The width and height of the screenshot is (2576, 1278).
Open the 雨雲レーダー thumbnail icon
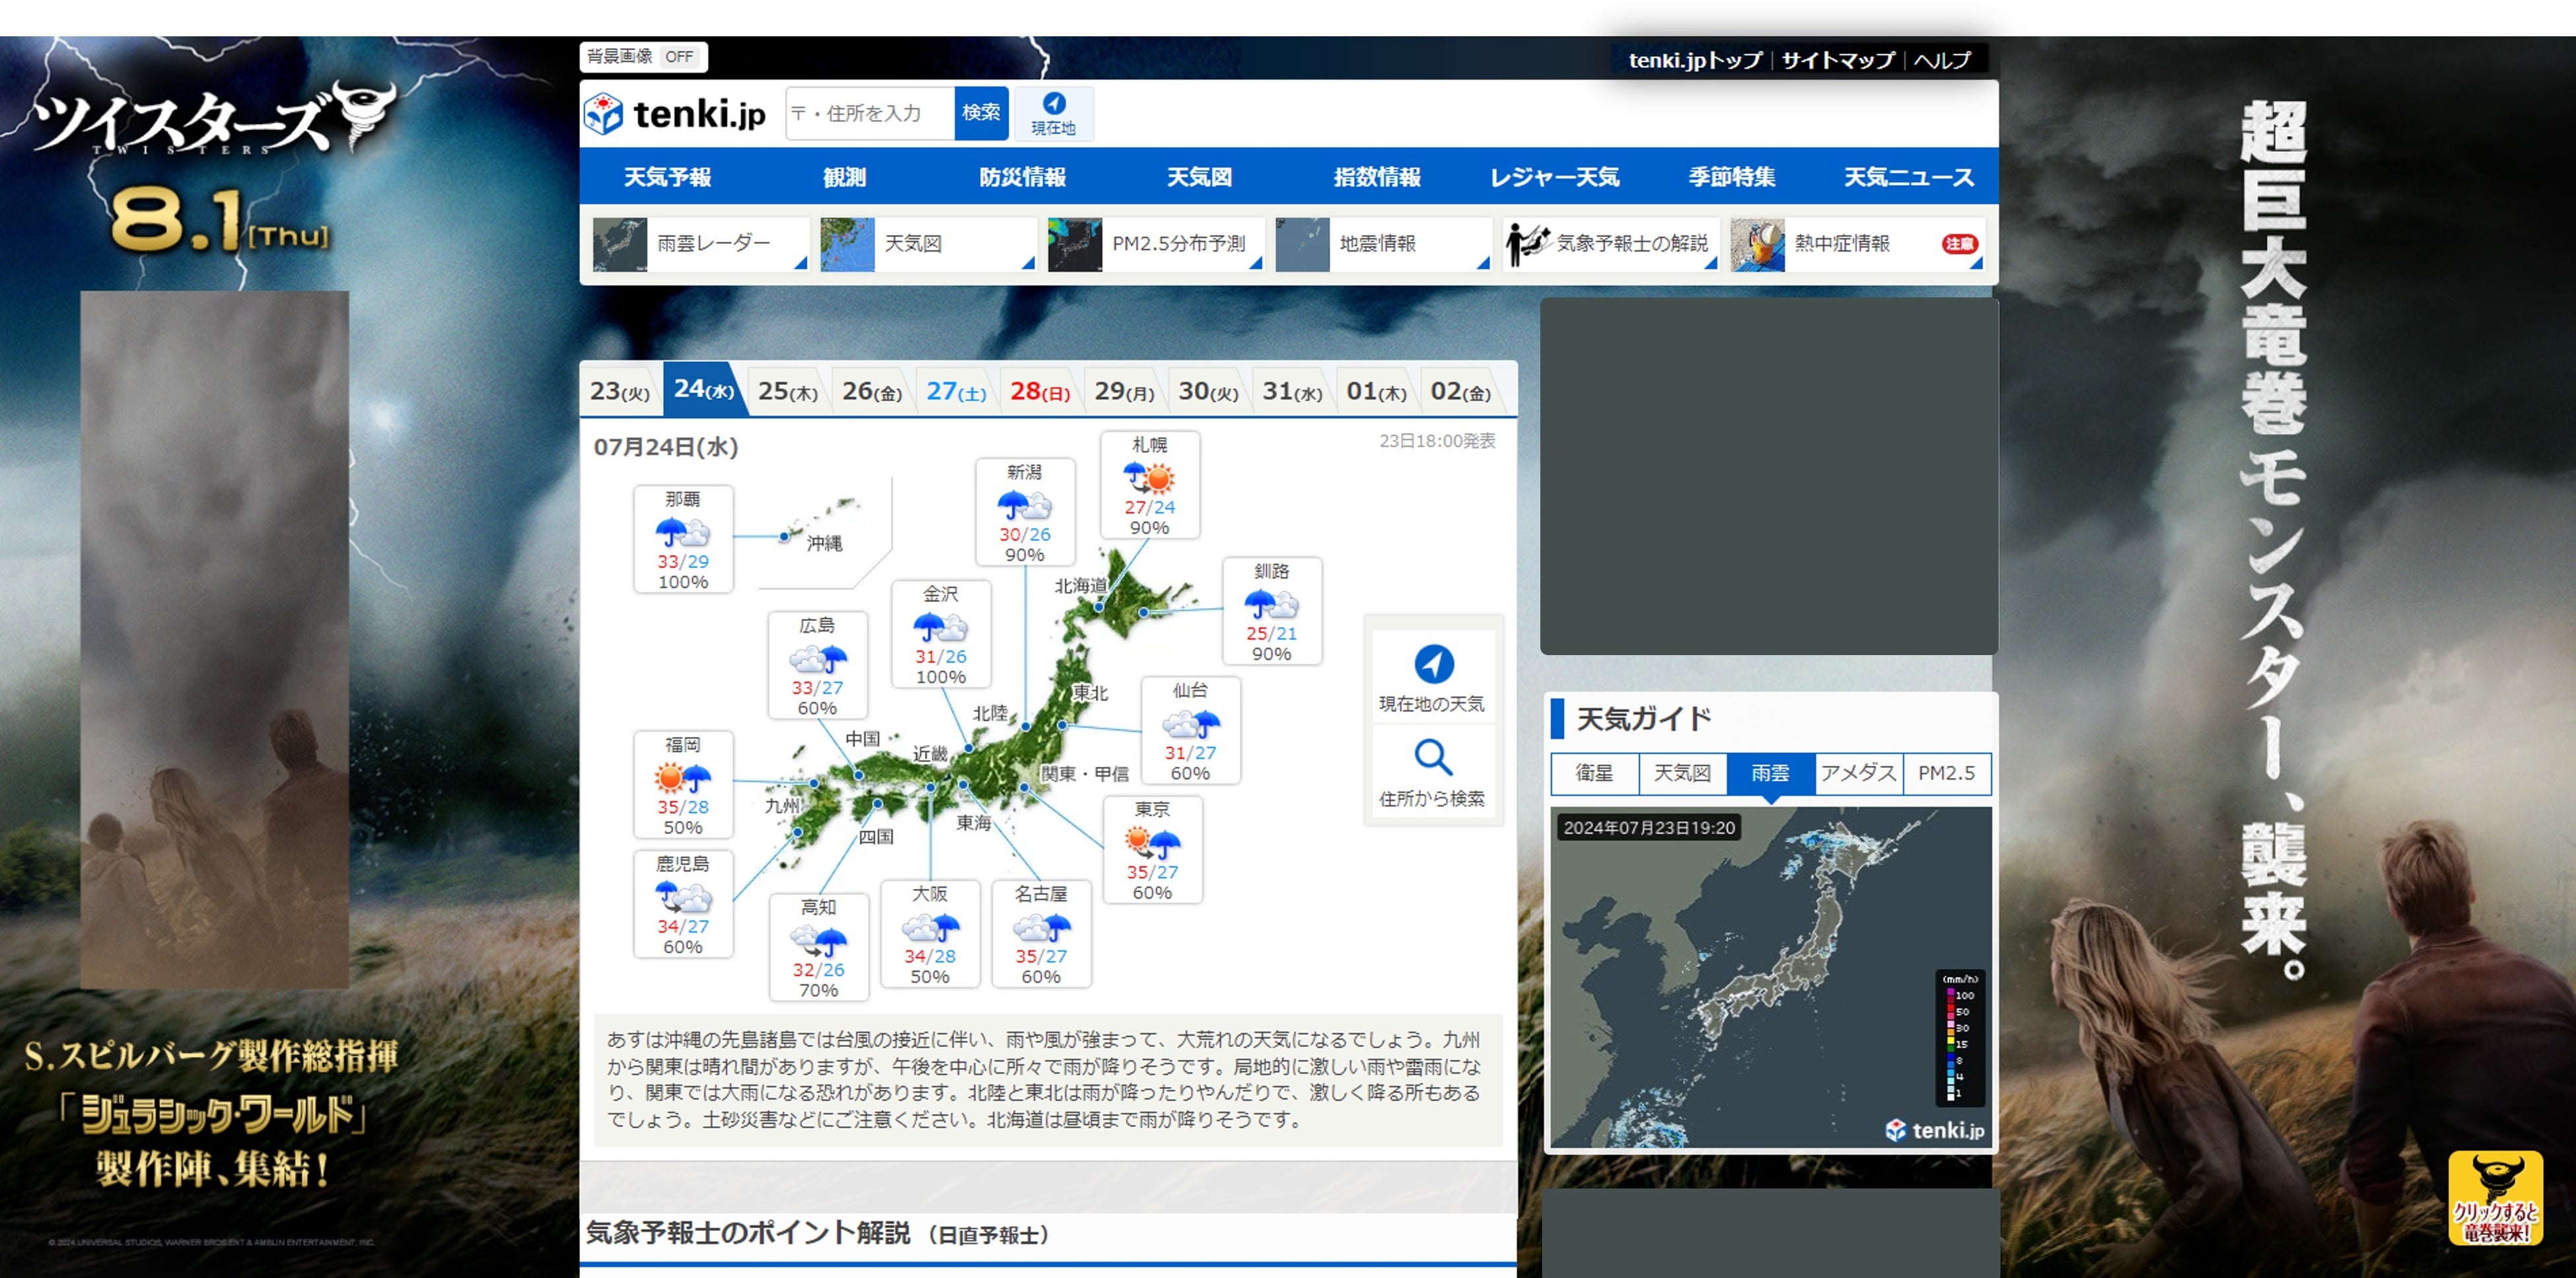[620, 244]
